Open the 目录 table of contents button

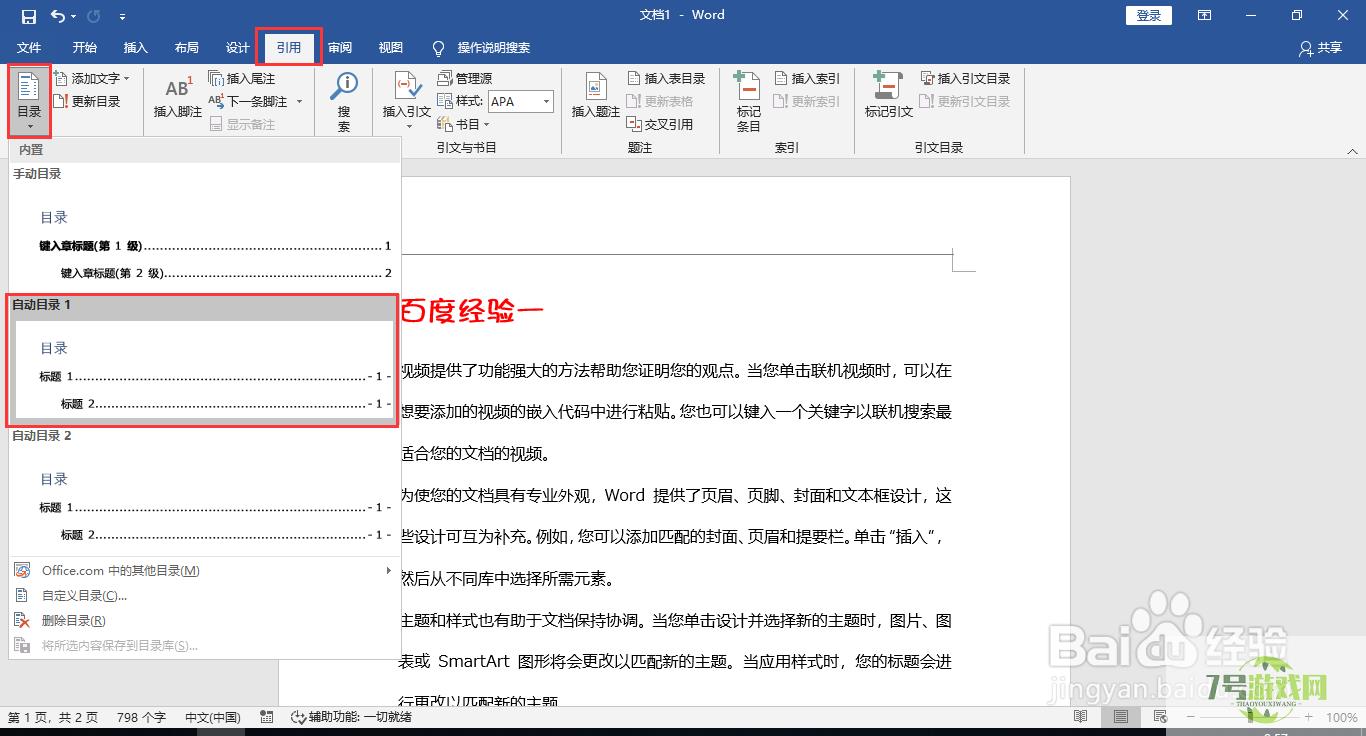pyautogui.click(x=29, y=100)
